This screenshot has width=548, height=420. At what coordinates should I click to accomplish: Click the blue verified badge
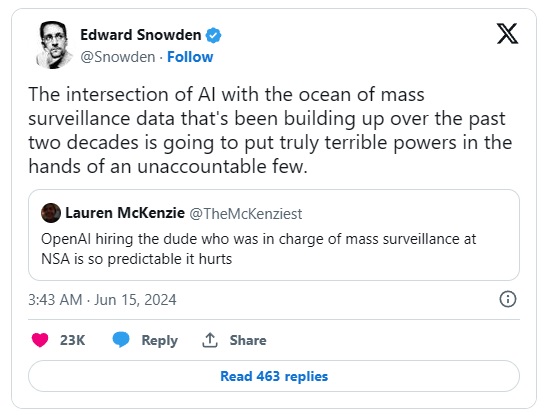click(x=213, y=35)
